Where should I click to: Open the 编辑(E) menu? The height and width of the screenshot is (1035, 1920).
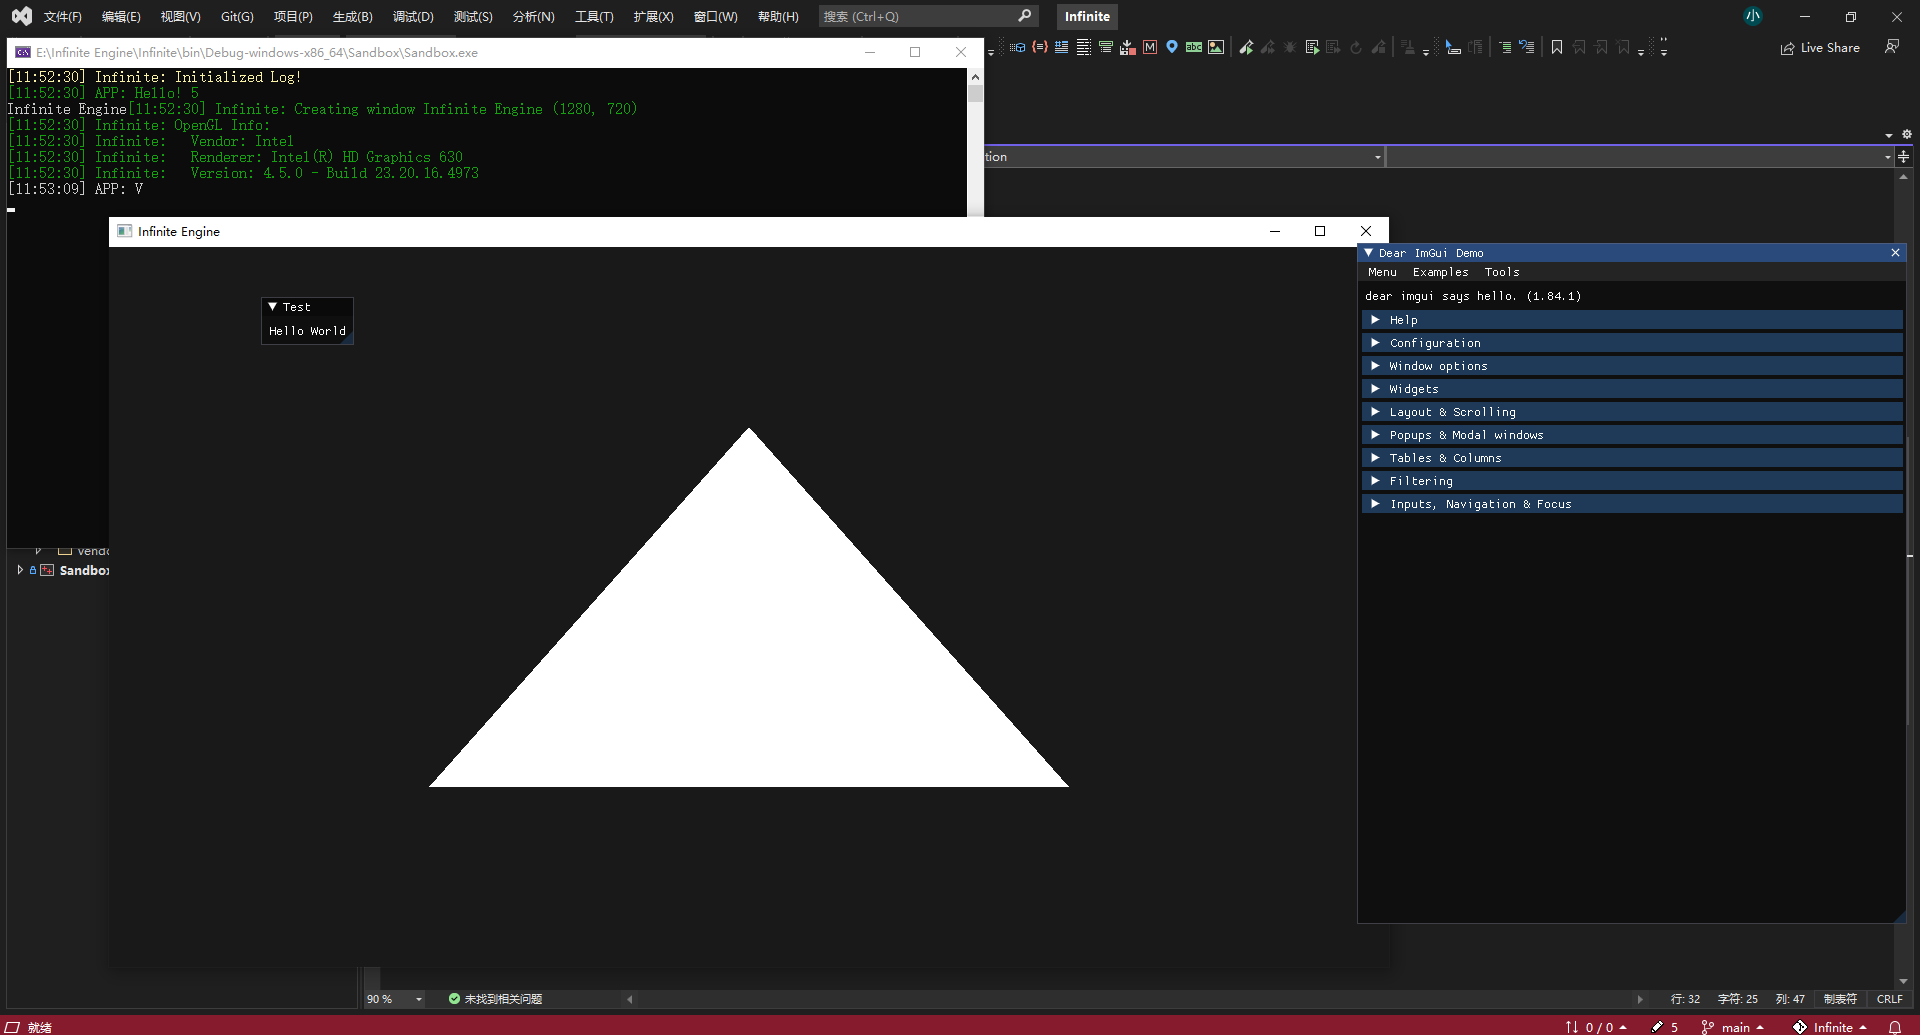[x=121, y=17]
